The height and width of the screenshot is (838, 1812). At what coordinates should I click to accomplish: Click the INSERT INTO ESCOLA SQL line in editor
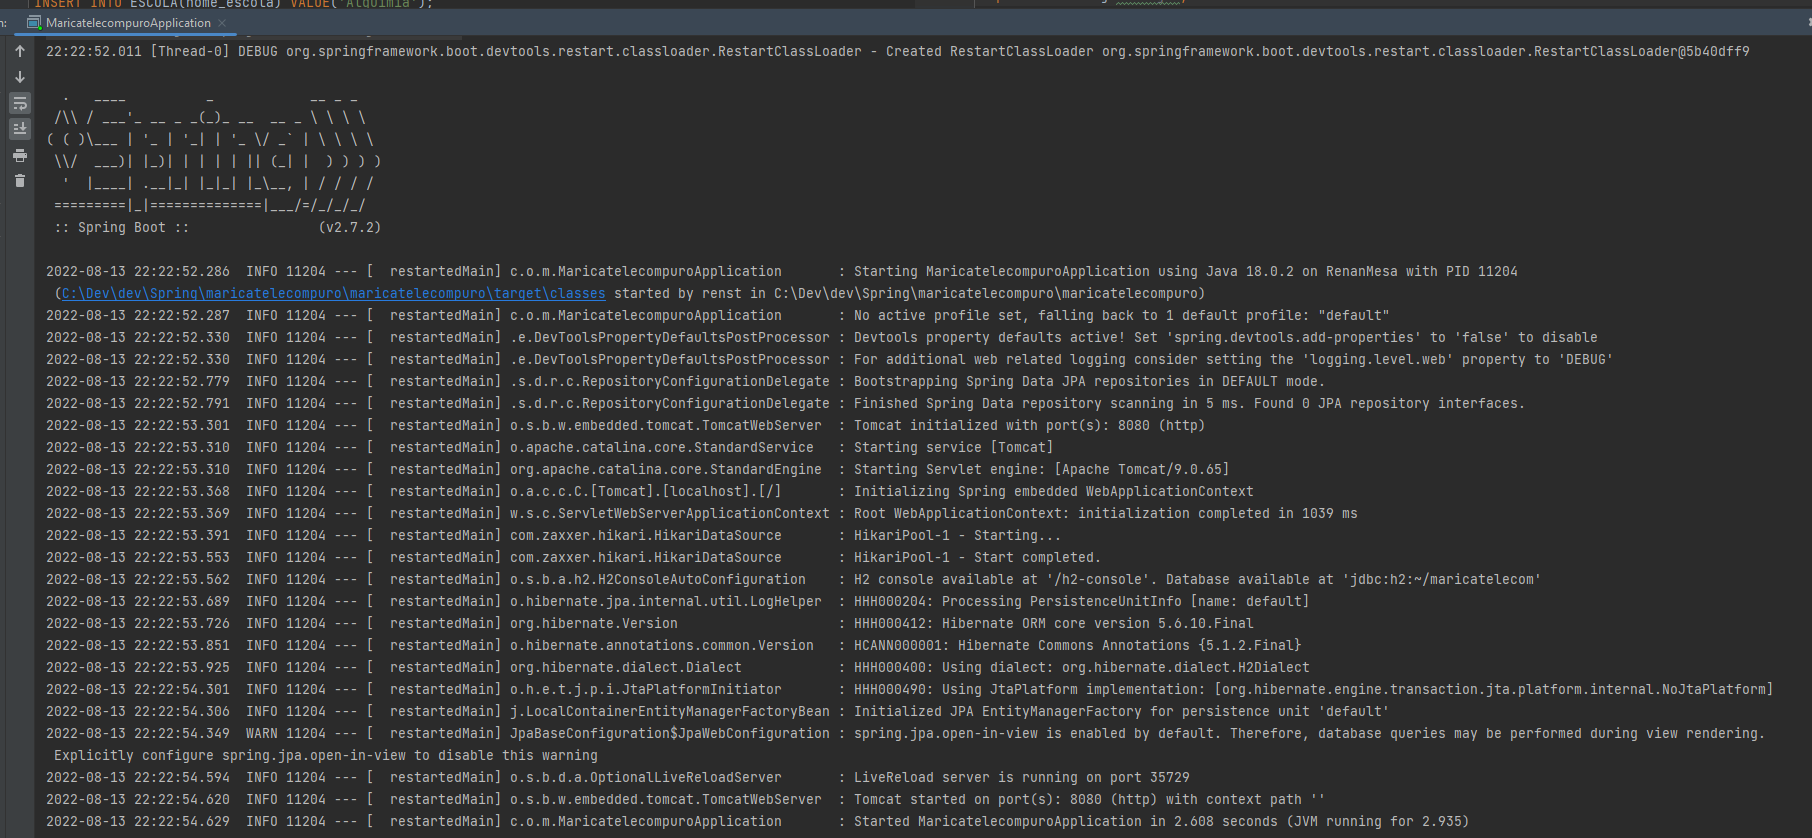click(x=234, y=4)
